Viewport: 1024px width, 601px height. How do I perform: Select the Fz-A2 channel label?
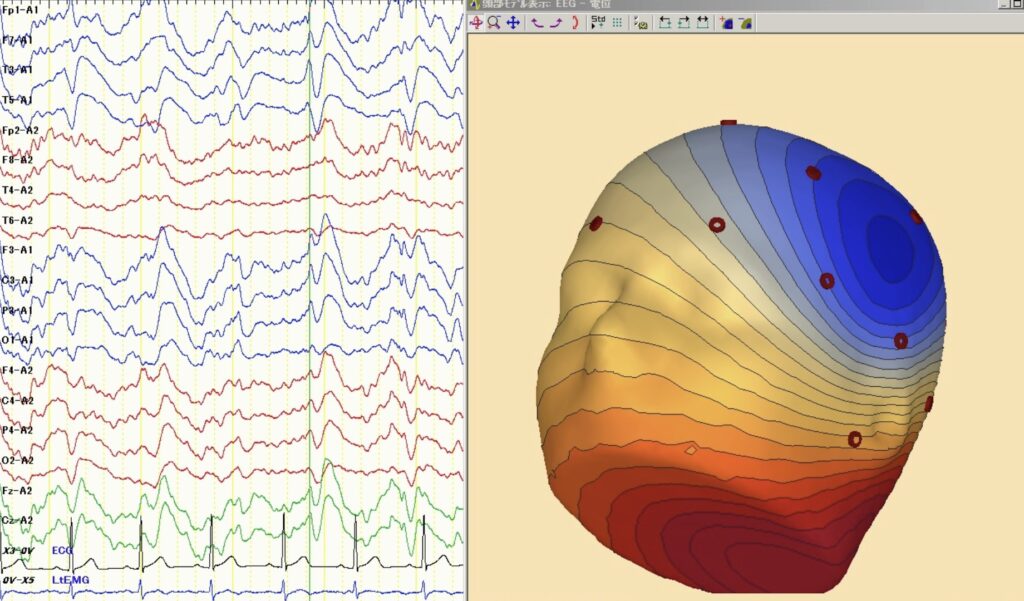click(x=18, y=490)
